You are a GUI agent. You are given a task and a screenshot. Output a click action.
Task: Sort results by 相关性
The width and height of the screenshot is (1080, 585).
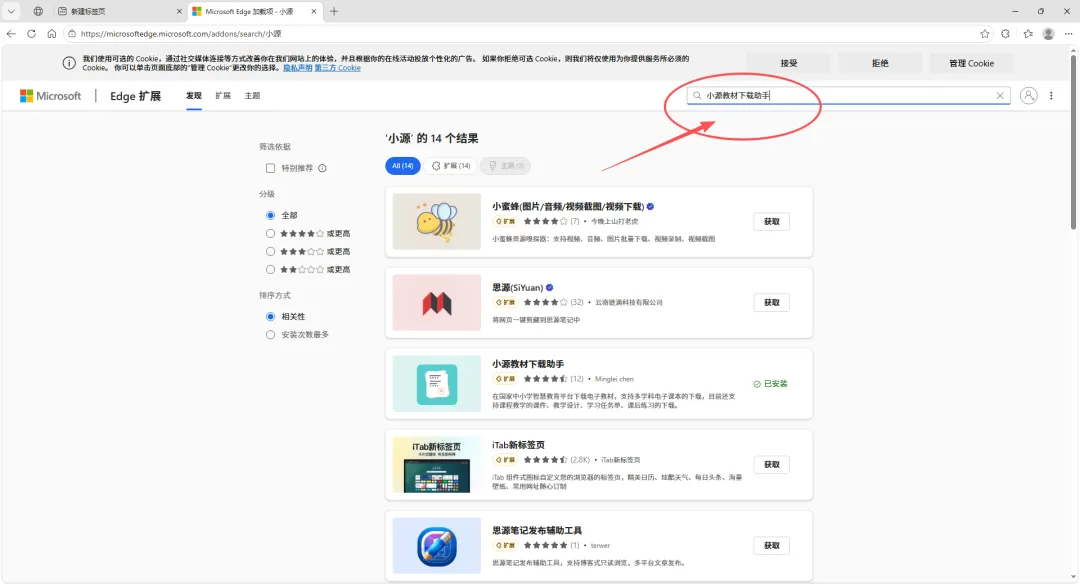click(270, 317)
